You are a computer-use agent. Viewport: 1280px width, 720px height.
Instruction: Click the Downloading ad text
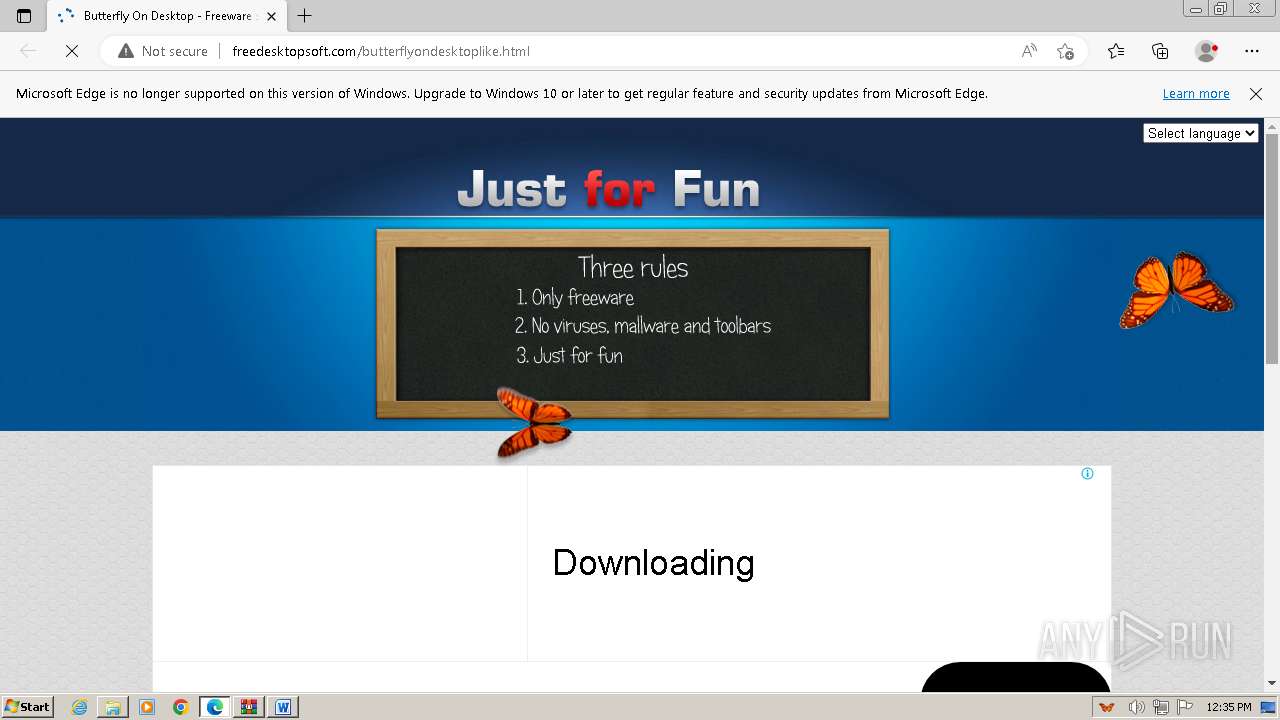pyautogui.click(x=653, y=563)
